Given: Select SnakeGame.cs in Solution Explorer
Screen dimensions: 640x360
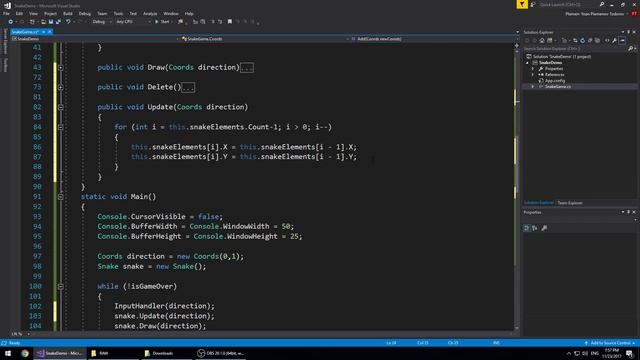Looking at the screenshot, I should point(558,87).
